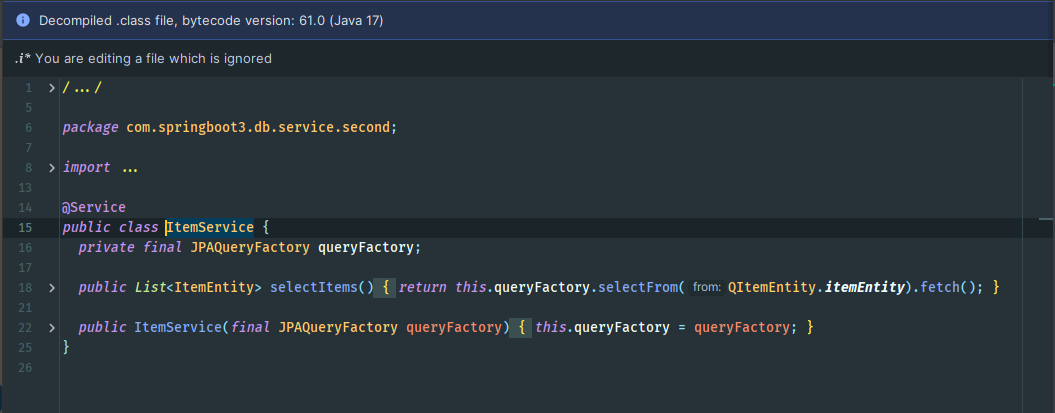
Task: Click the package keyword on line 6
Action: [90, 127]
